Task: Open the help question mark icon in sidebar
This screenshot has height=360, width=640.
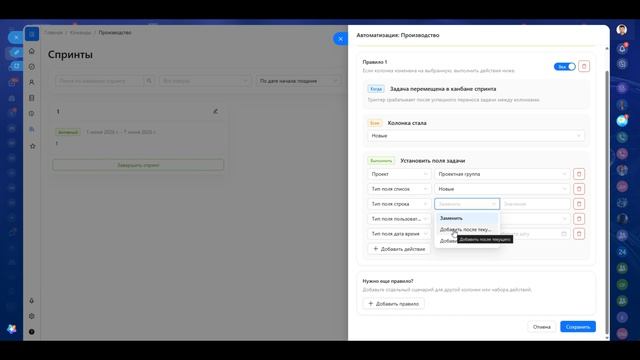Action: (31, 331)
